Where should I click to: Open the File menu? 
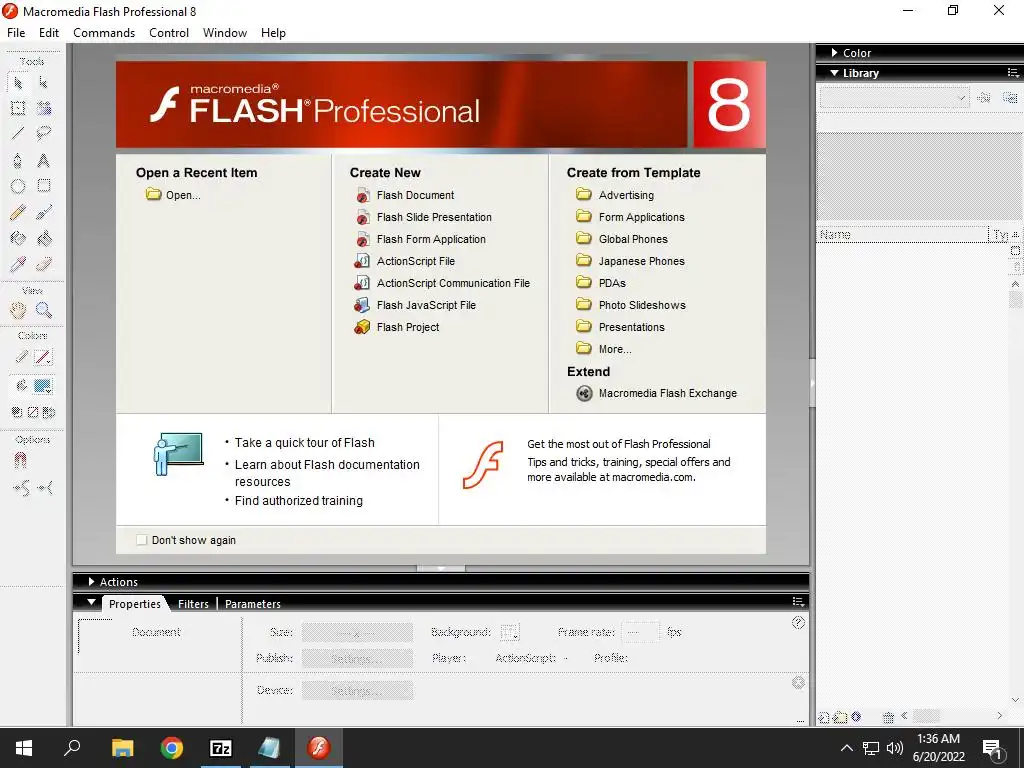tap(16, 33)
